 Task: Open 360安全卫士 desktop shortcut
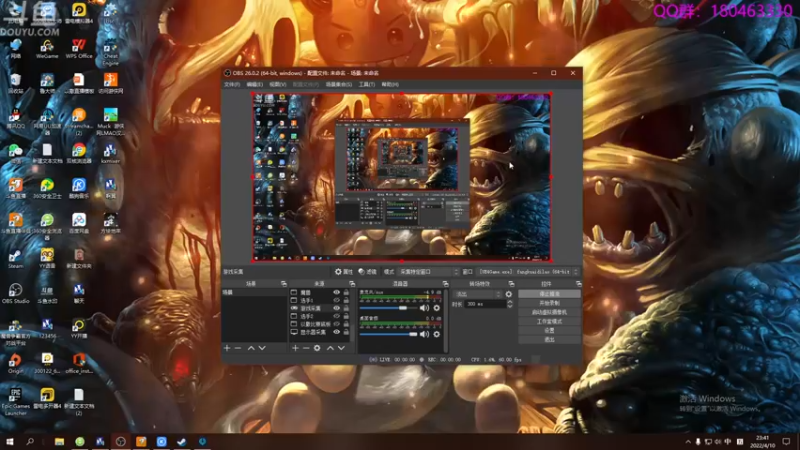(47, 188)
